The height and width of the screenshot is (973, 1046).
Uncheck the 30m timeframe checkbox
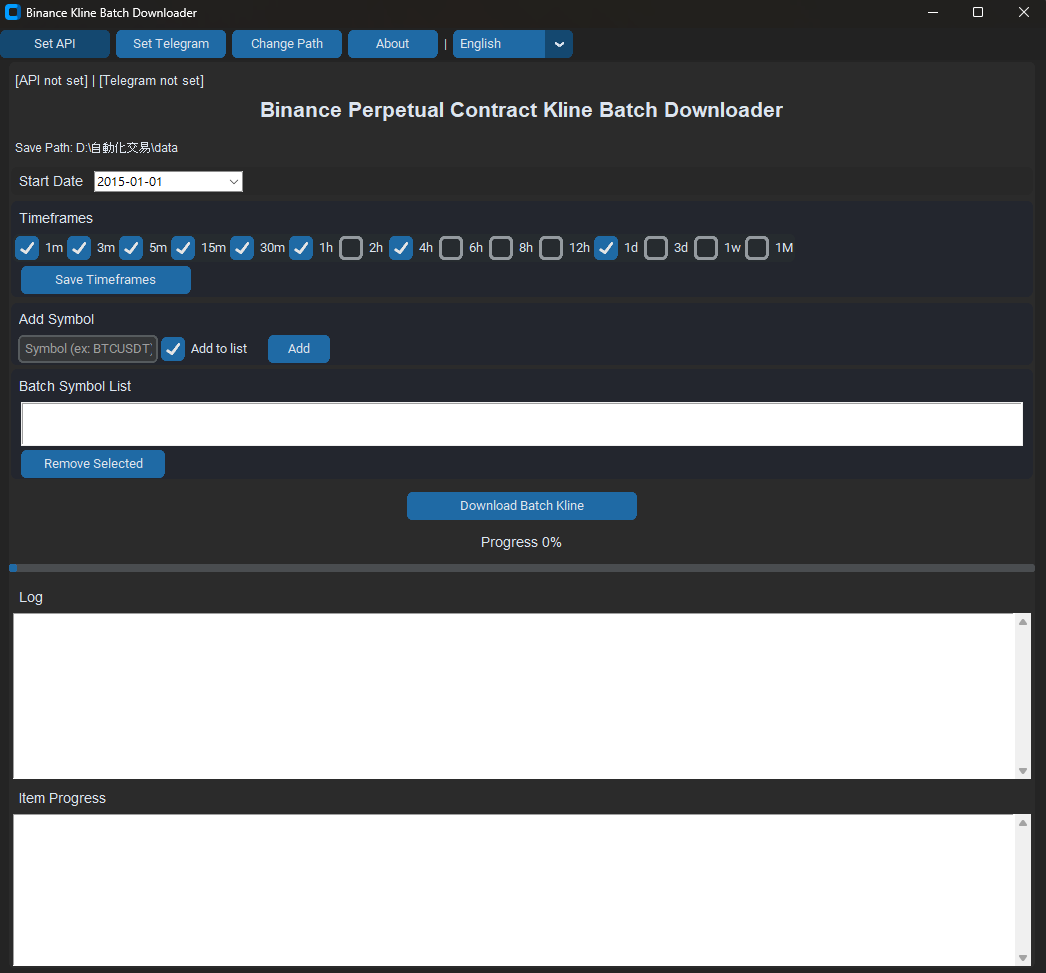[241, 248]
